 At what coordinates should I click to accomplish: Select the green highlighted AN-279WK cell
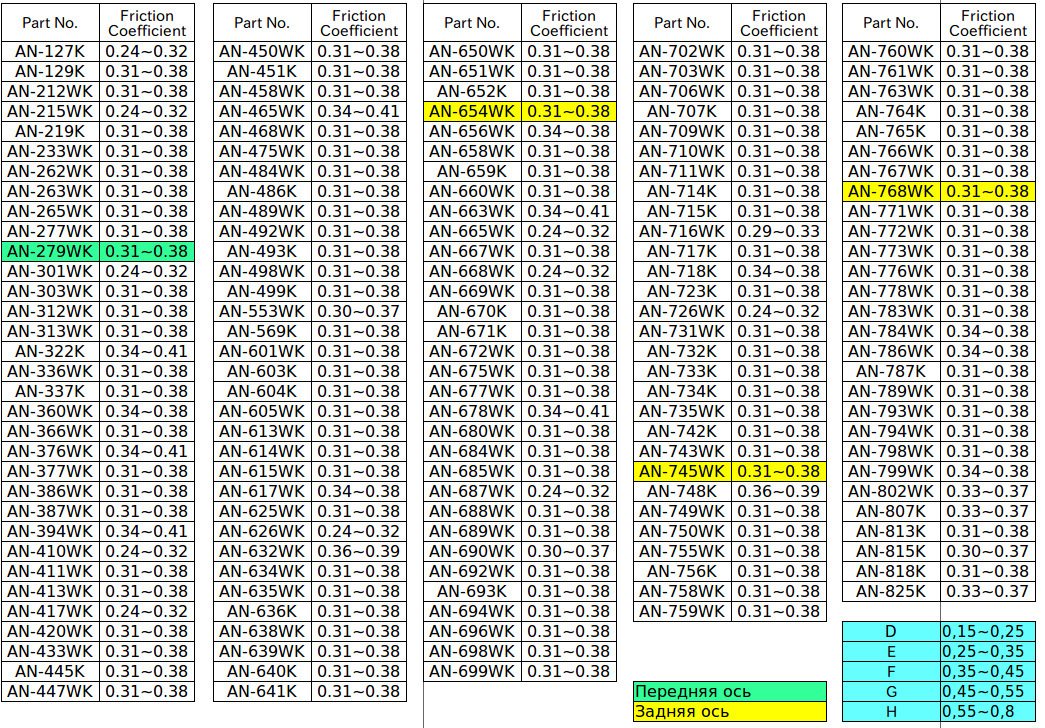point(50,251)
